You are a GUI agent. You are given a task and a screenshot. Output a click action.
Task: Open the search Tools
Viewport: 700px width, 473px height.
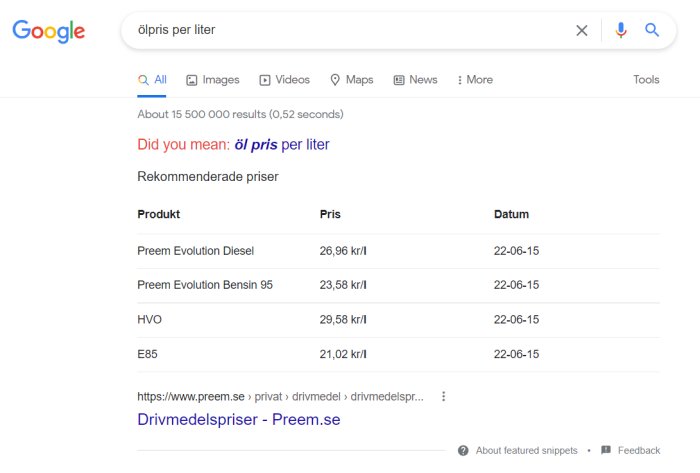point(646,79)
